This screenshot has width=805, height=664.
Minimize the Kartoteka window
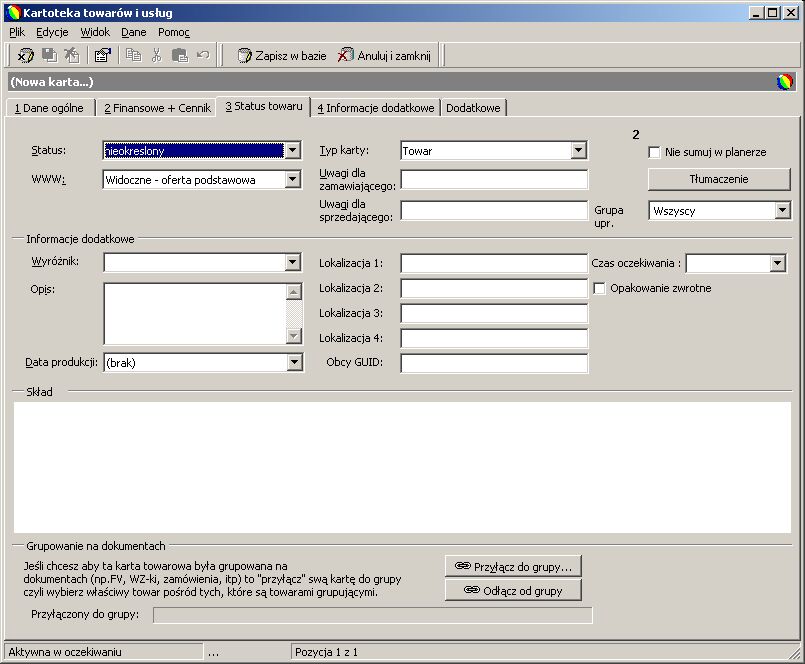pos(755,13)
